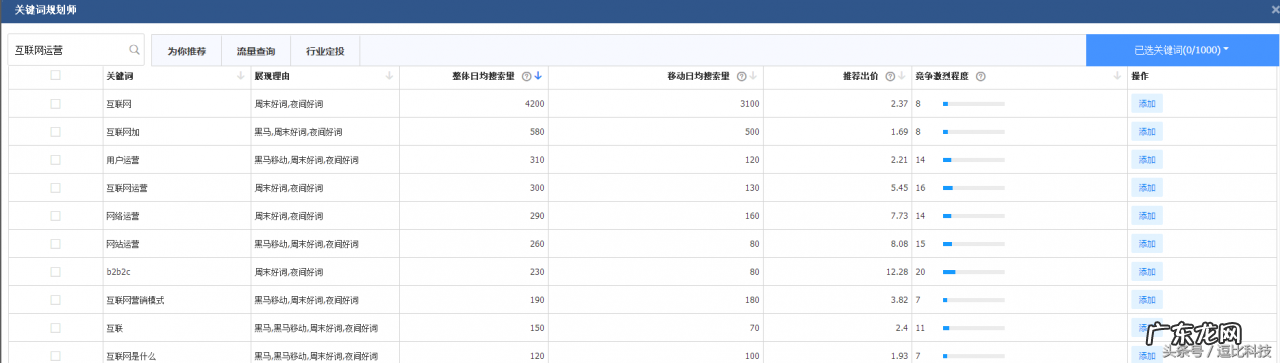Screen dimensions: 1280x363
Task: Add keyword 互联网 with 添加 button
Action: tap(1147, 103)
